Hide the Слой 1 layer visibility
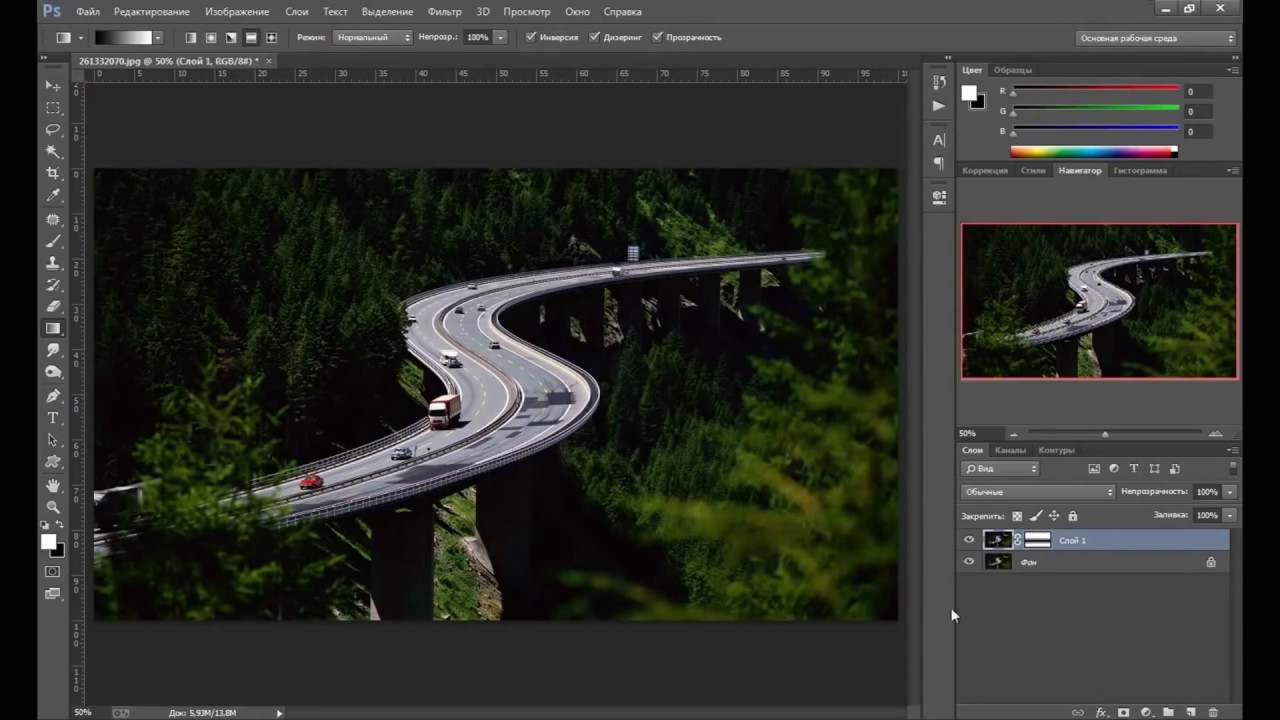Viewport: 1280px width, 720px height. tap(968, 540)
